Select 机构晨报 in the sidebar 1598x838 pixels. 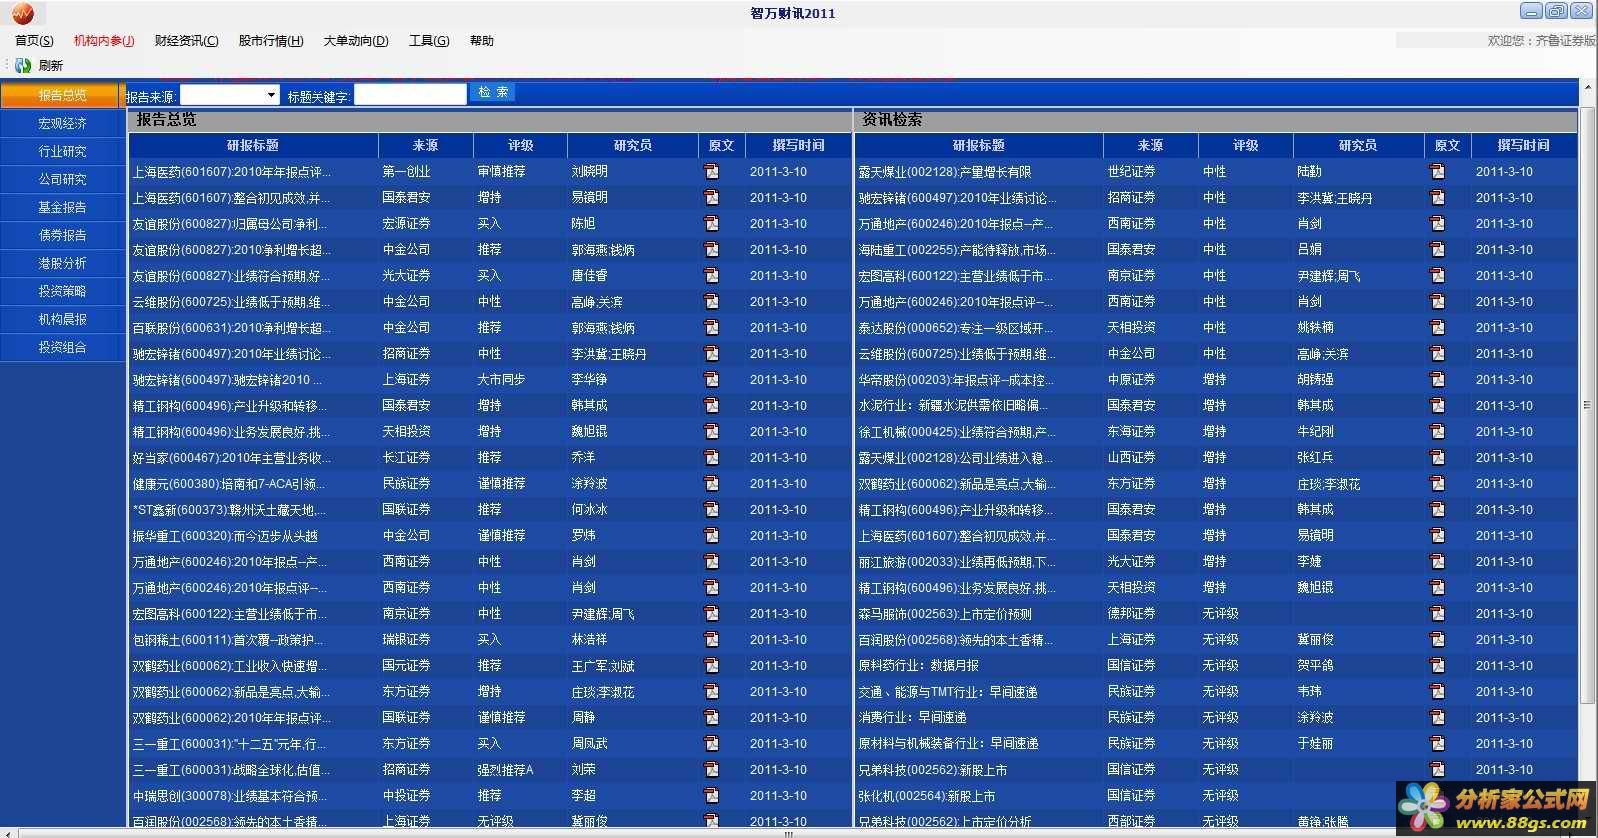pos(62,319)
